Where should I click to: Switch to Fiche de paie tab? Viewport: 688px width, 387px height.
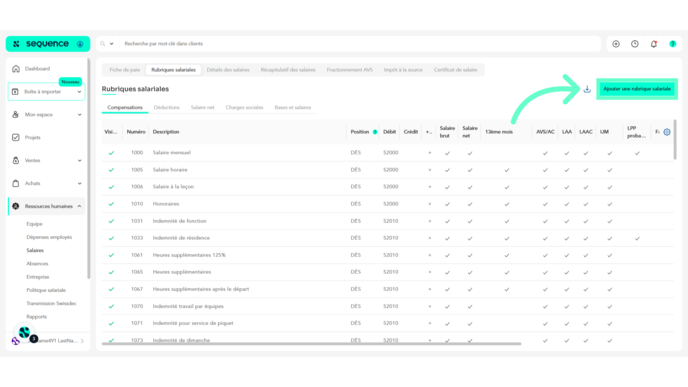(x=125, y=70)
